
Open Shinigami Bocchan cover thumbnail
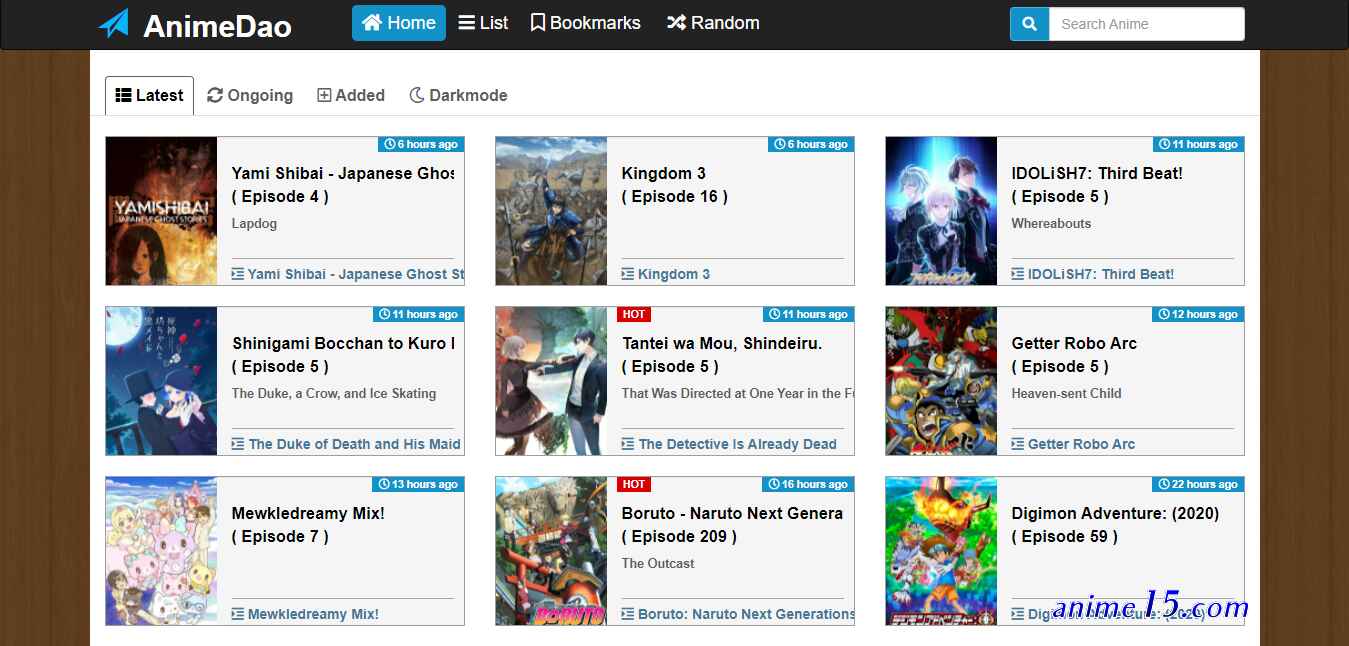tap(161, 381)
